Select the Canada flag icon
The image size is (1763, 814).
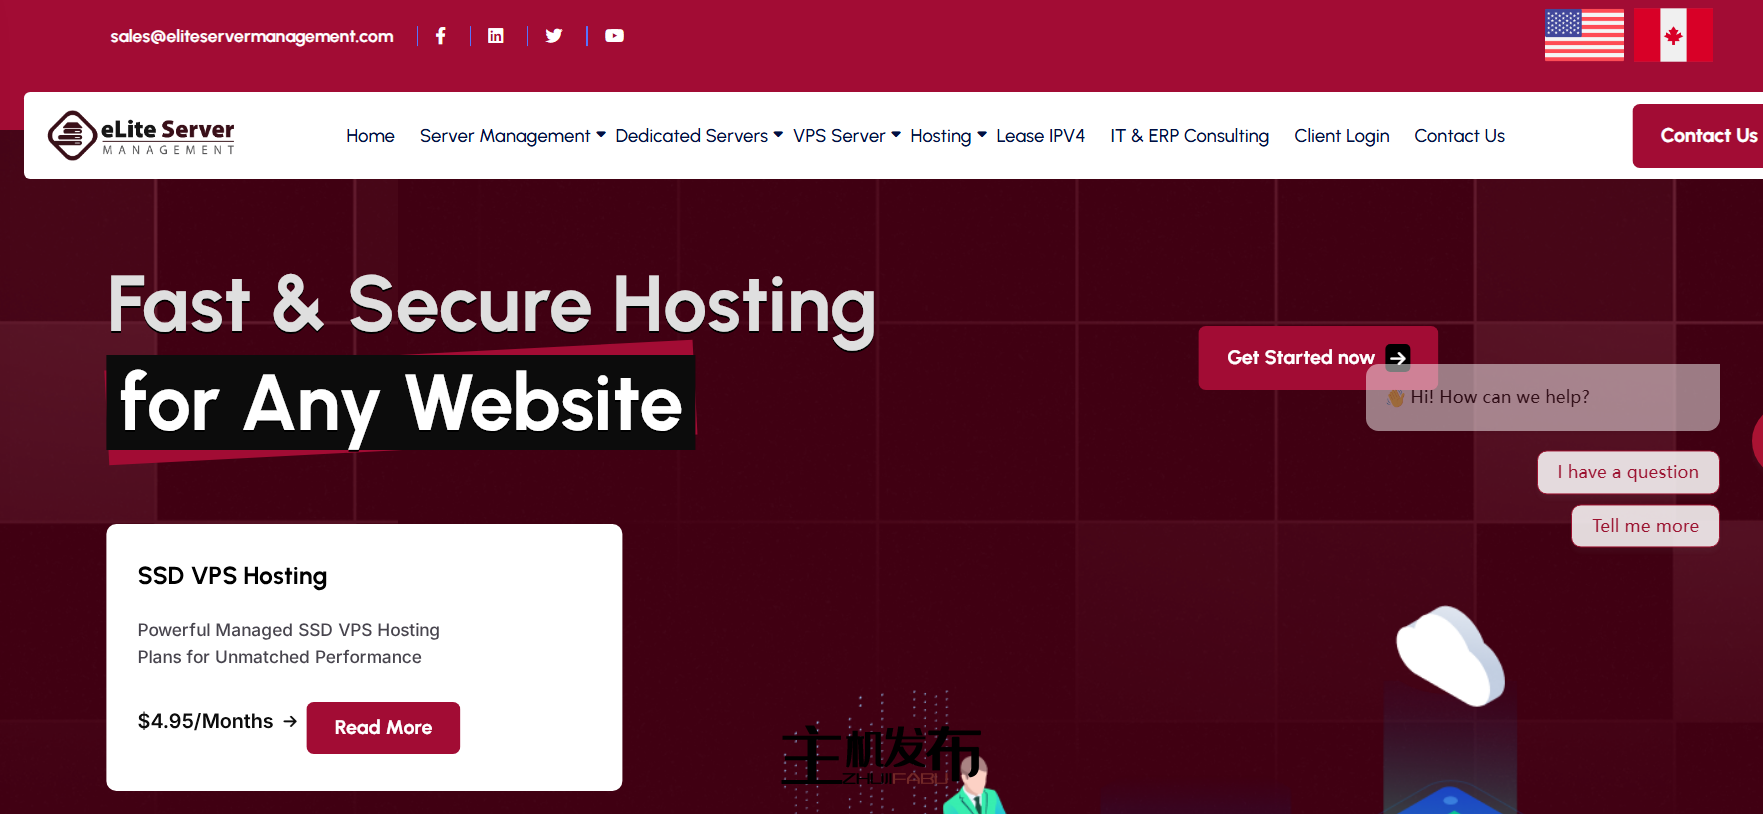pos(1673,35)
